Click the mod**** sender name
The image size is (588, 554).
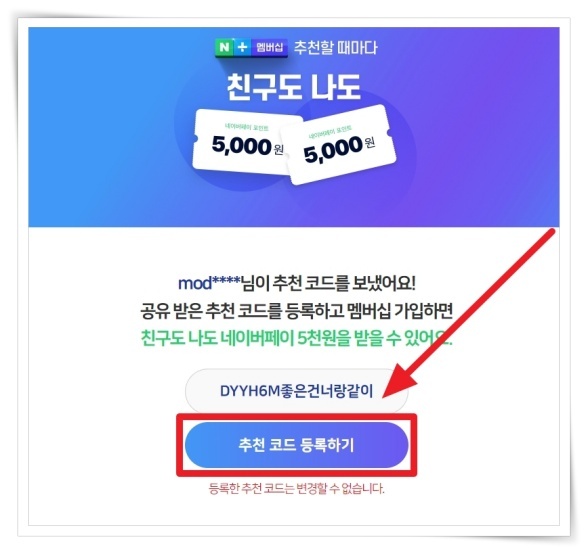[209, 283]
